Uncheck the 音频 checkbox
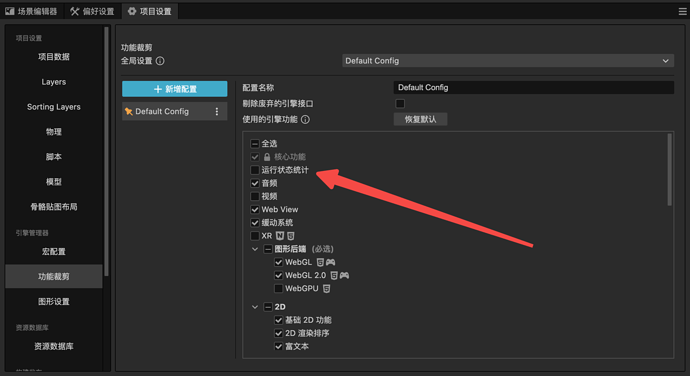This screenshot has height=376, width=690. click(255, 183)
